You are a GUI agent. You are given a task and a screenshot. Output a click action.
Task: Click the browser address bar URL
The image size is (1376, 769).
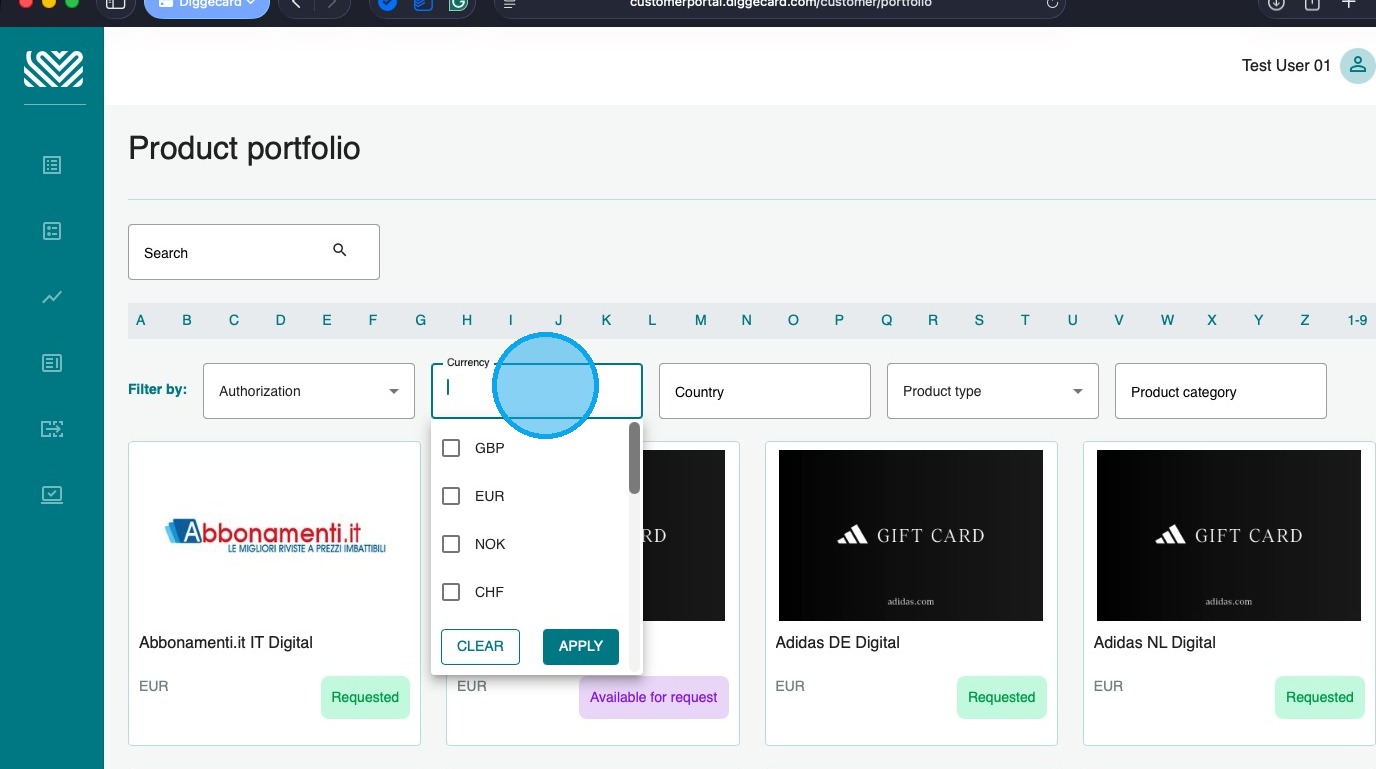point(781,4)
